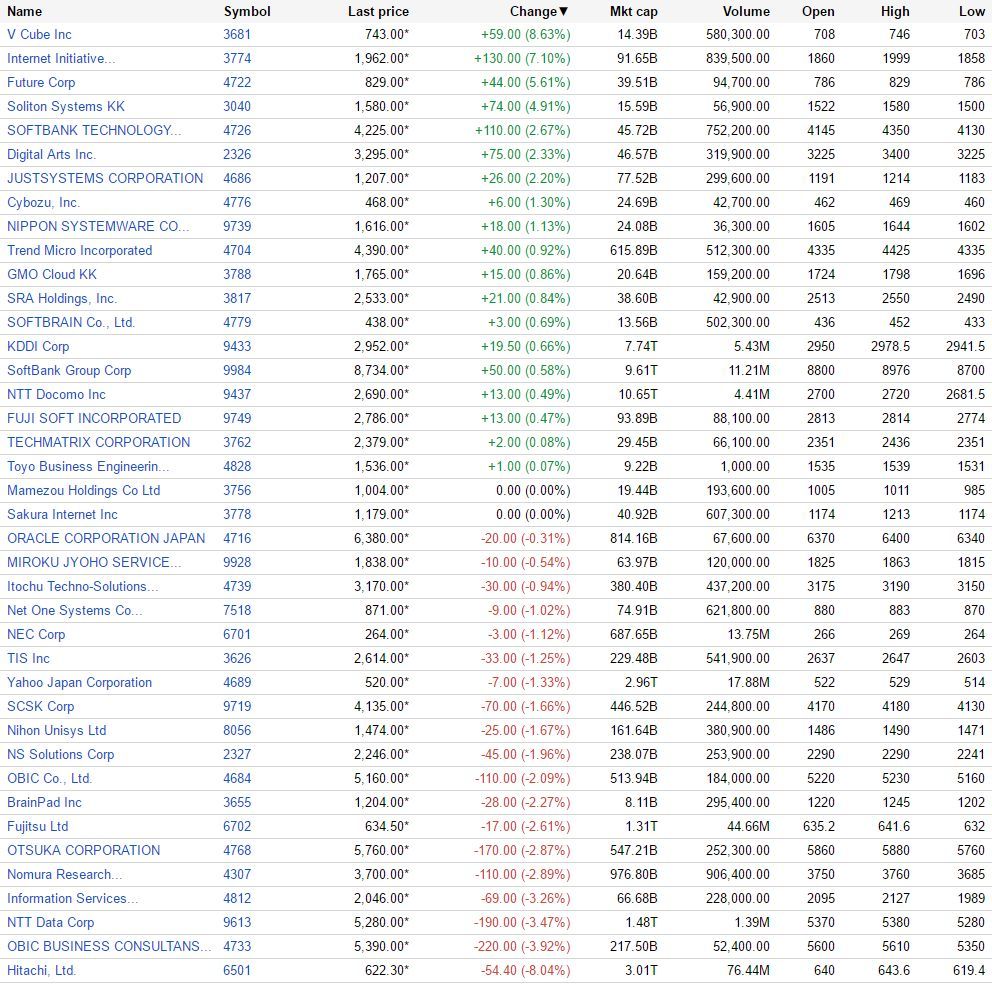Select Oracle Japan last price 6,380.00
Viewport: 992px width, 984px height.
pyautogui.click(x=381, y=540)
